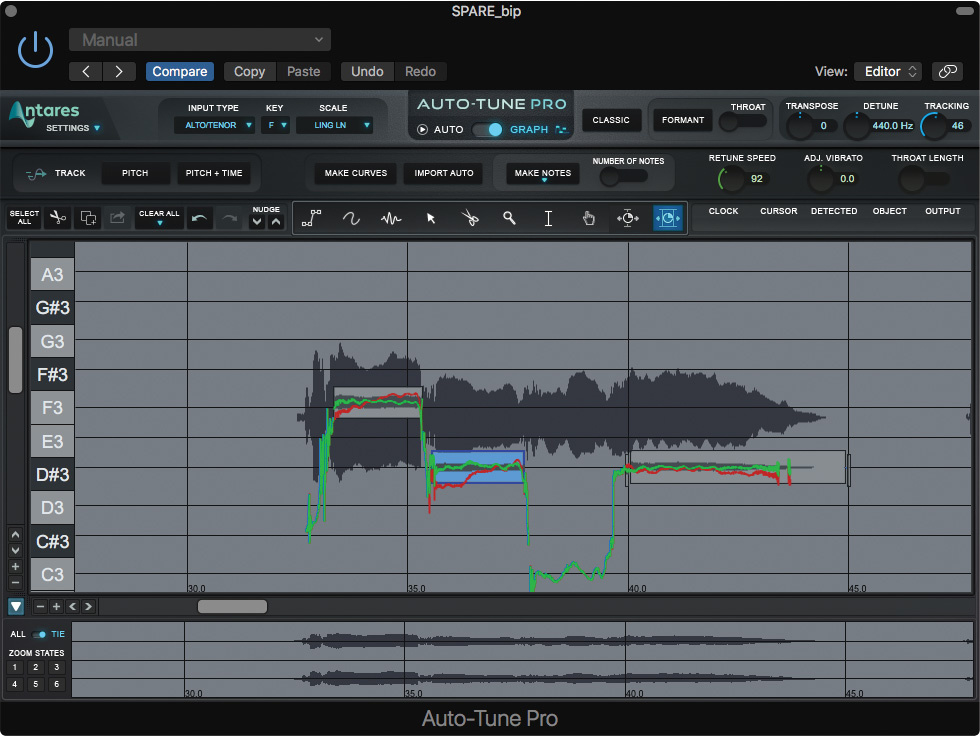This screenshot has height=736, width=980.
Task: Switch to CLASSIC mode
Action: tap(611, 120)
